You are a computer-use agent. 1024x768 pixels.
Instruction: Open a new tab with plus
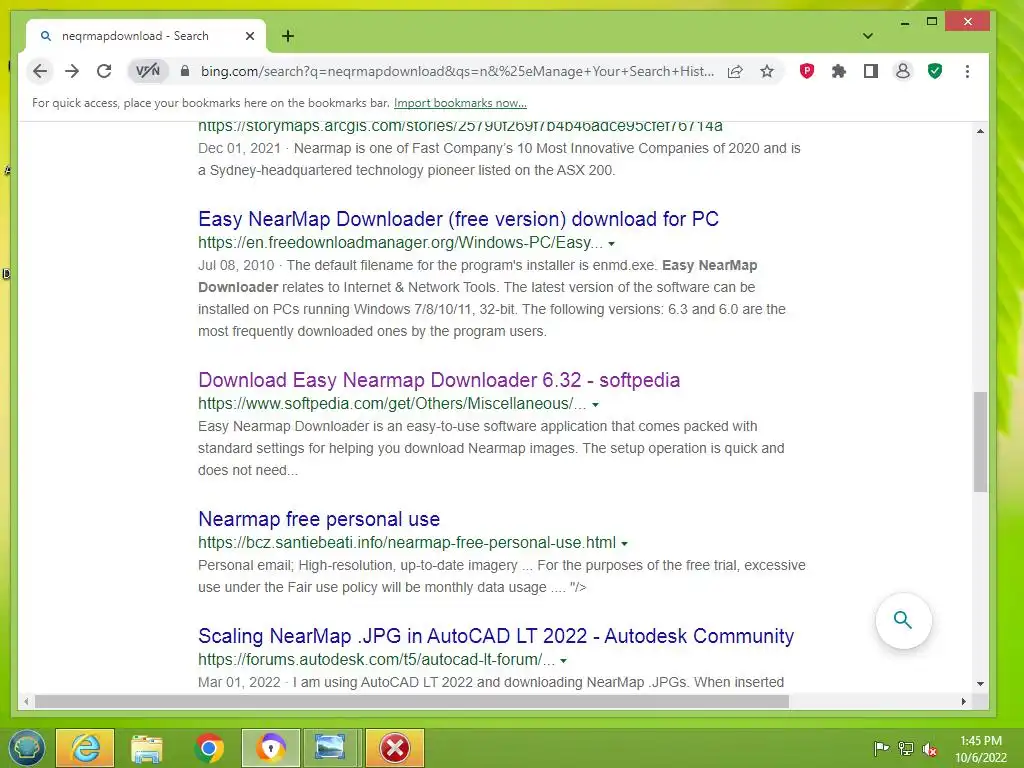288,36
